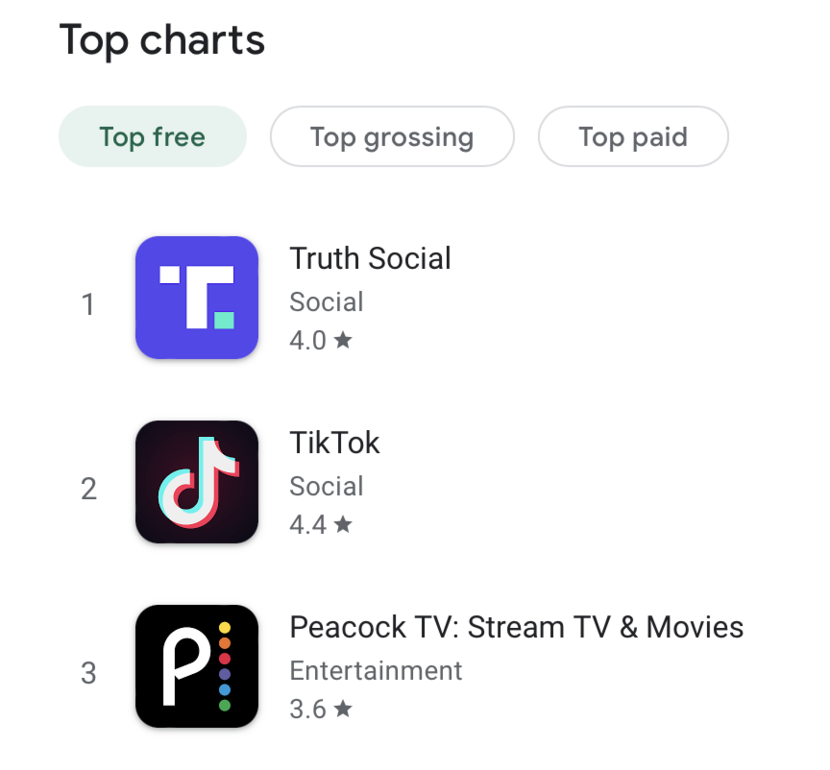Click the Social category under TikTok
The height and width of the screenshot is (770, 830).
326,486
